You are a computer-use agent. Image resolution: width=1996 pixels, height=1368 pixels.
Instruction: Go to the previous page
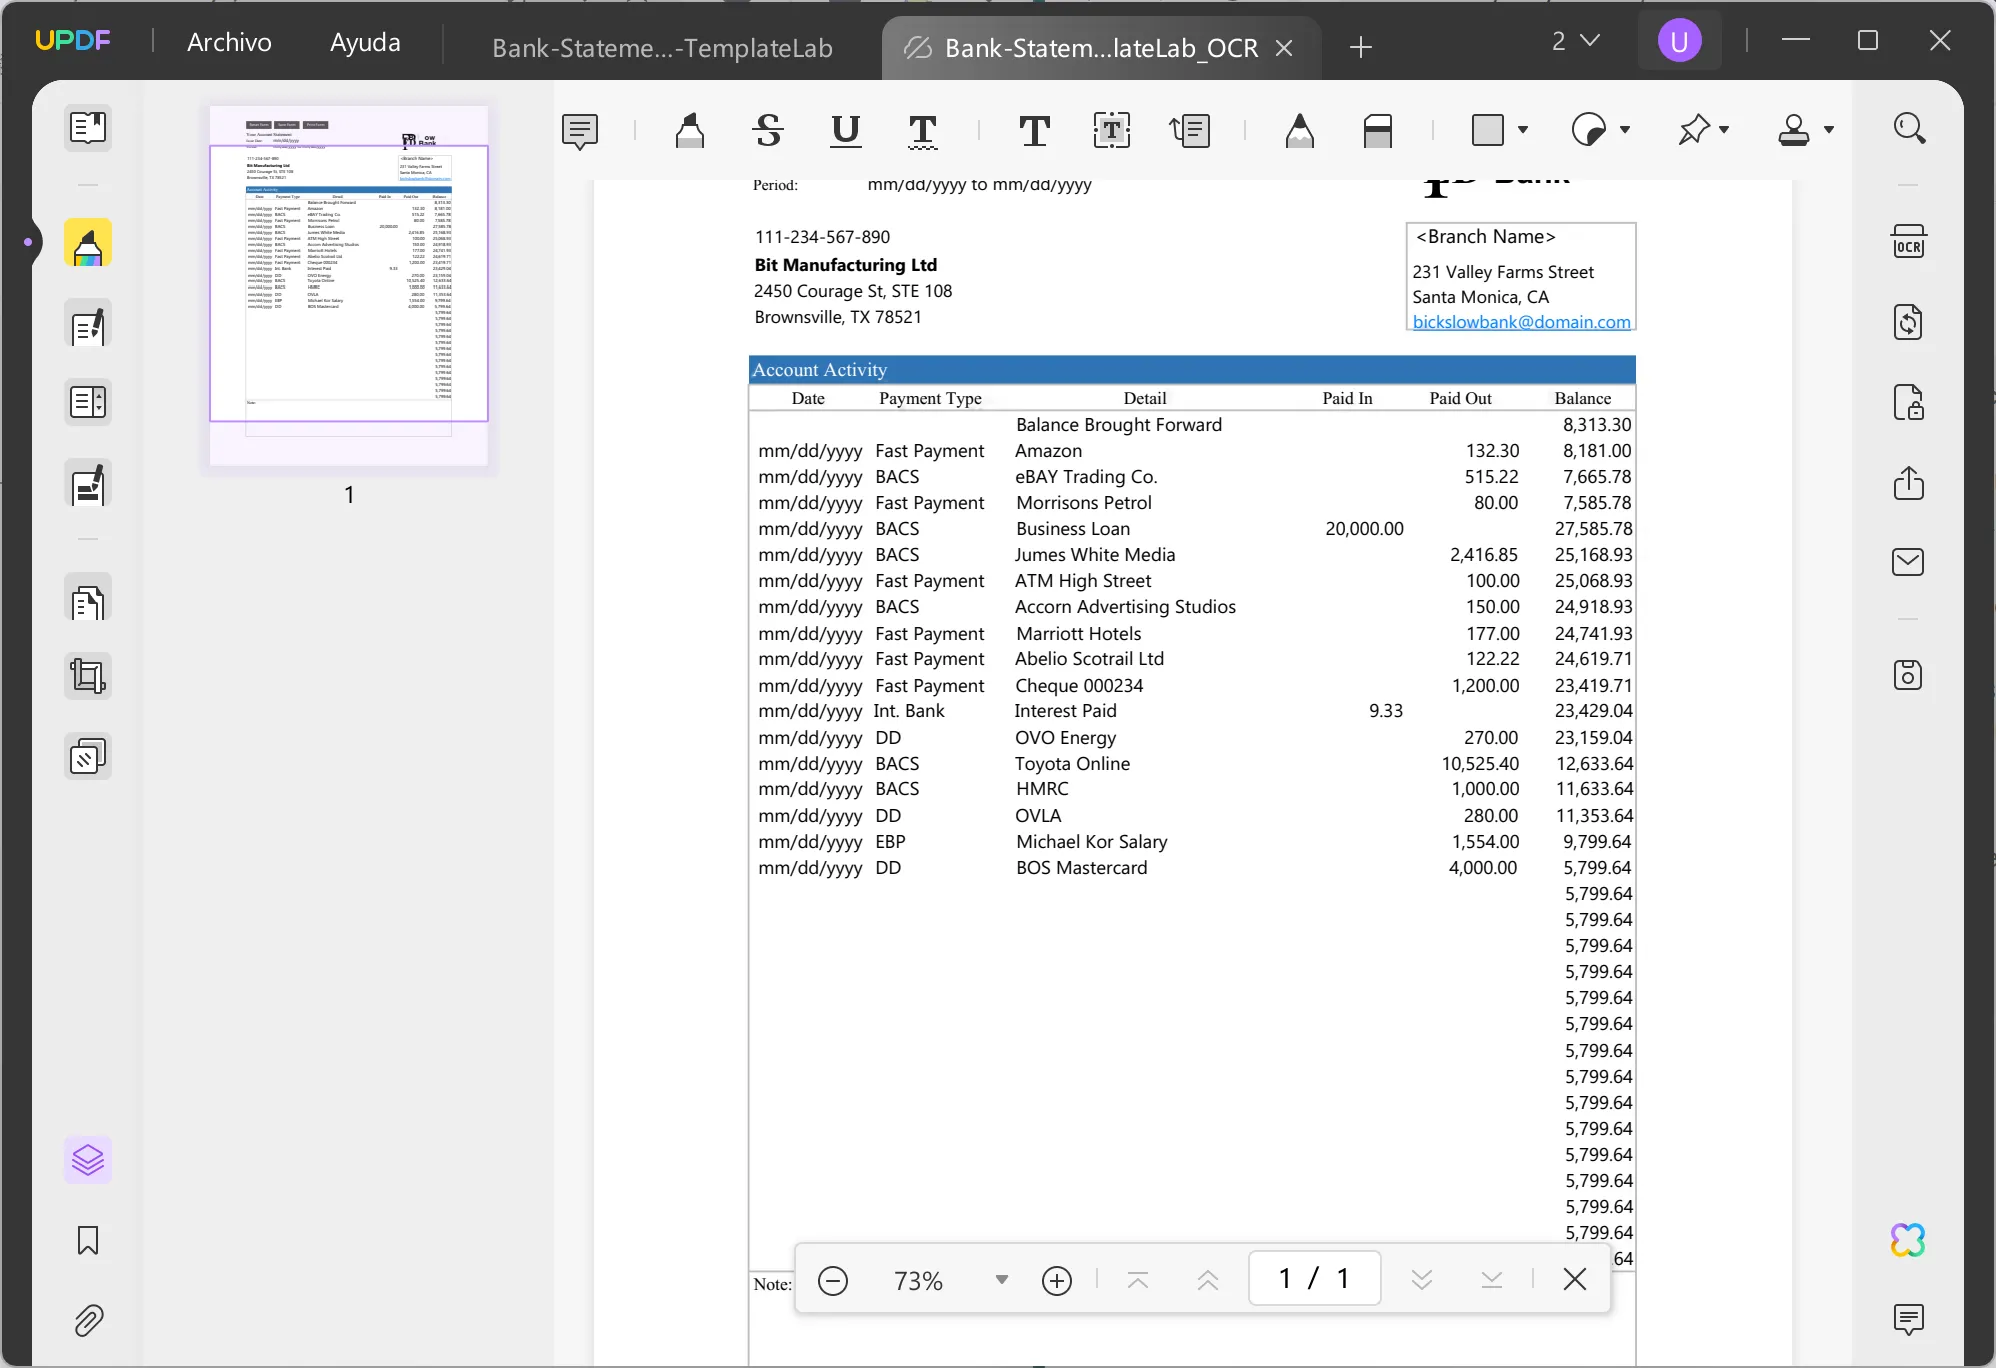[x=1208, y=1280]
